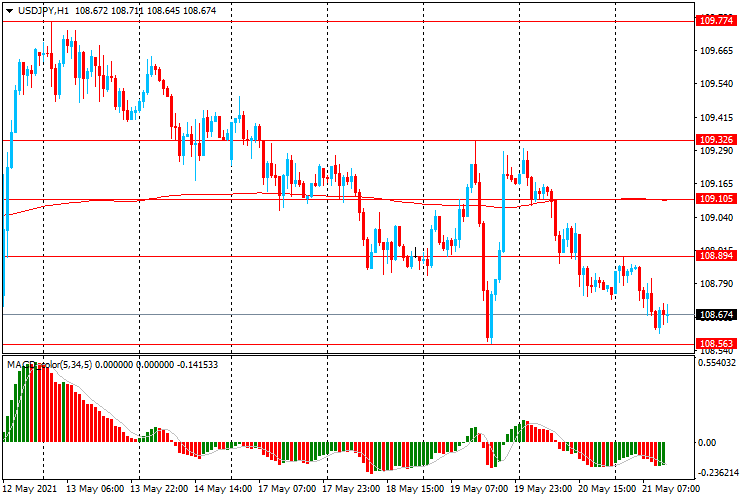Click the 109.540 price axis value
This screenshot has width=740, height=500.
716,84
